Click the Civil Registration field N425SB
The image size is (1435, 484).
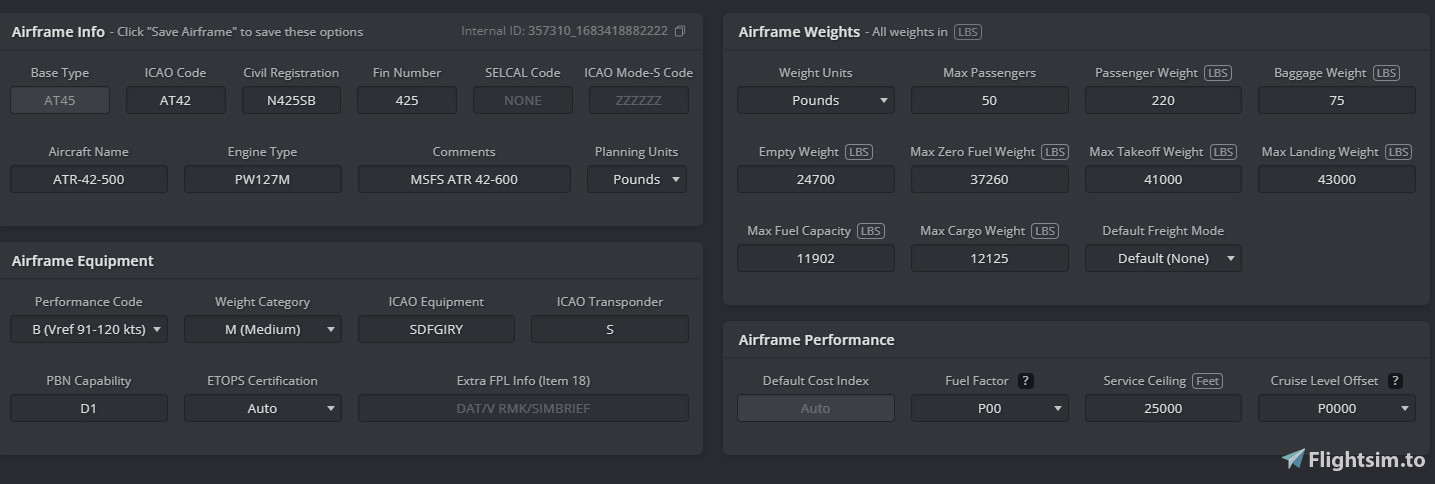tap(291, 100)
